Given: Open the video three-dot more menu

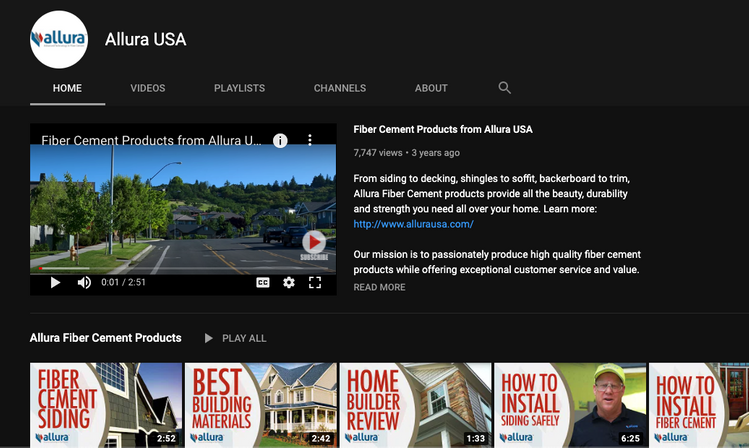Looking at the screenshot, I should click(310, 140).
